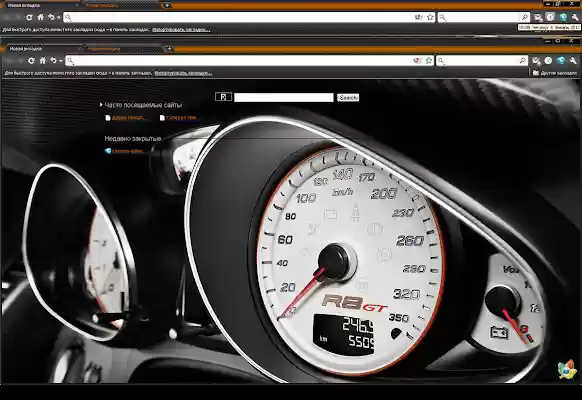Image resolution: width=582 pixels, height=400 pixels.
Task: Click the magnifier button at right of the front window's search box
Action: [x=523, y=60]
